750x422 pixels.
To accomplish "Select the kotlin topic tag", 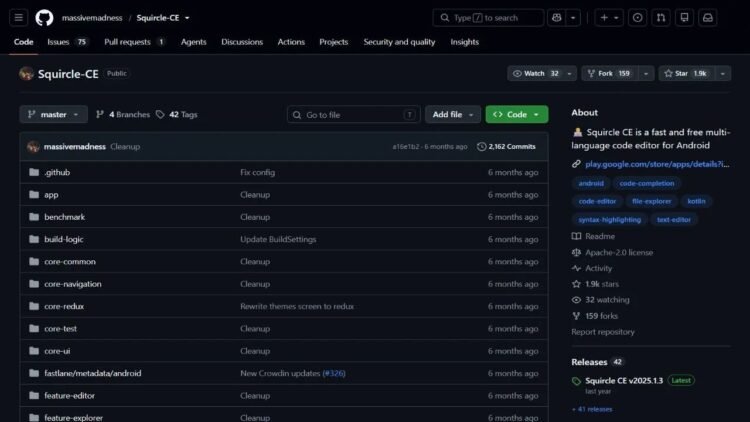I will (696, 201).
